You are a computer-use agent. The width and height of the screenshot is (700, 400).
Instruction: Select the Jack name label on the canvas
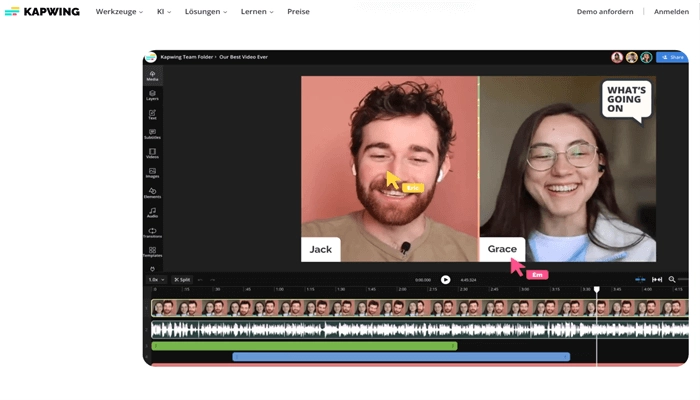321,250
